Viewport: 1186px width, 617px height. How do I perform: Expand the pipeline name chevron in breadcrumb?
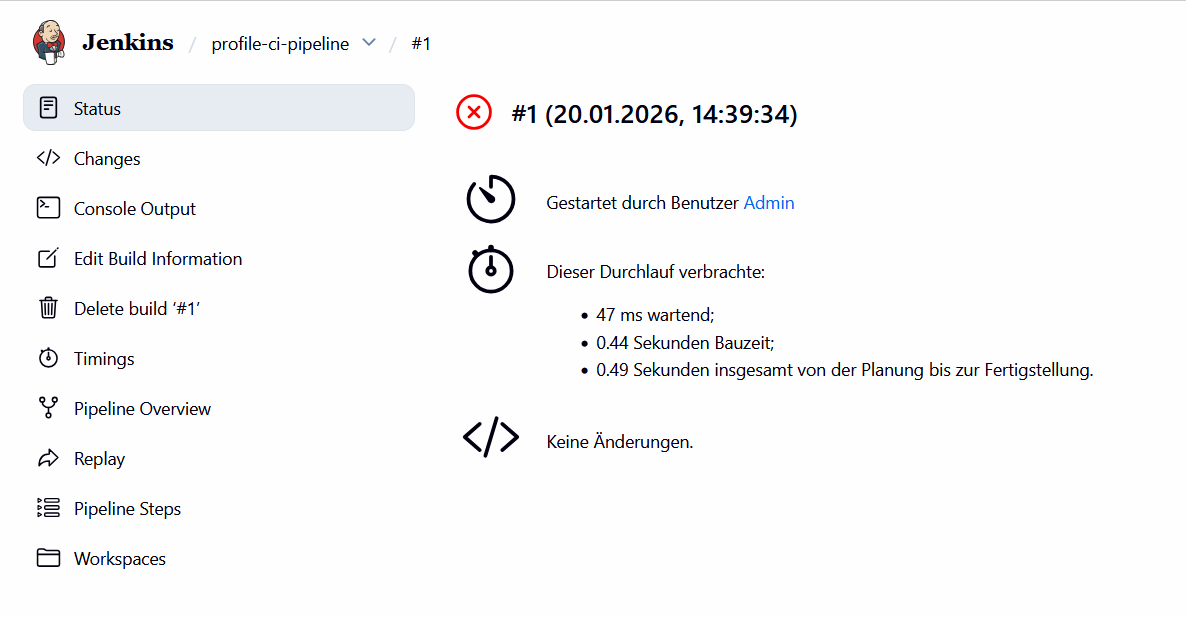[x=368, y=43]
